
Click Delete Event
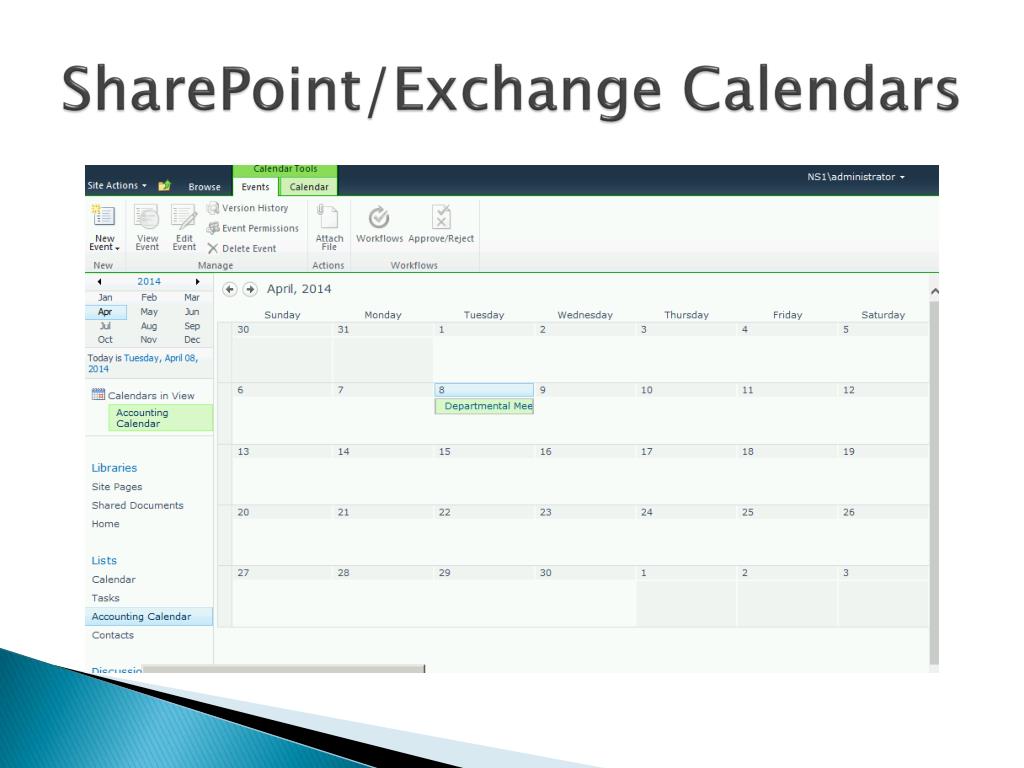click(x=242, y=248)
